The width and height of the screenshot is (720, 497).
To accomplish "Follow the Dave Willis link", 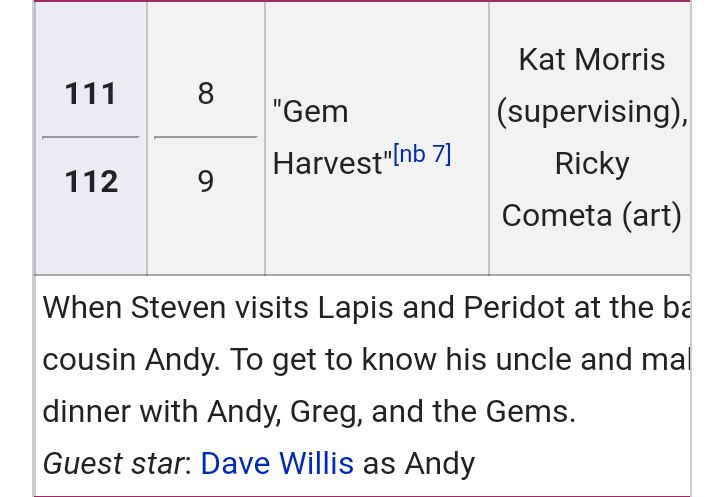I will tap(277, 463).
